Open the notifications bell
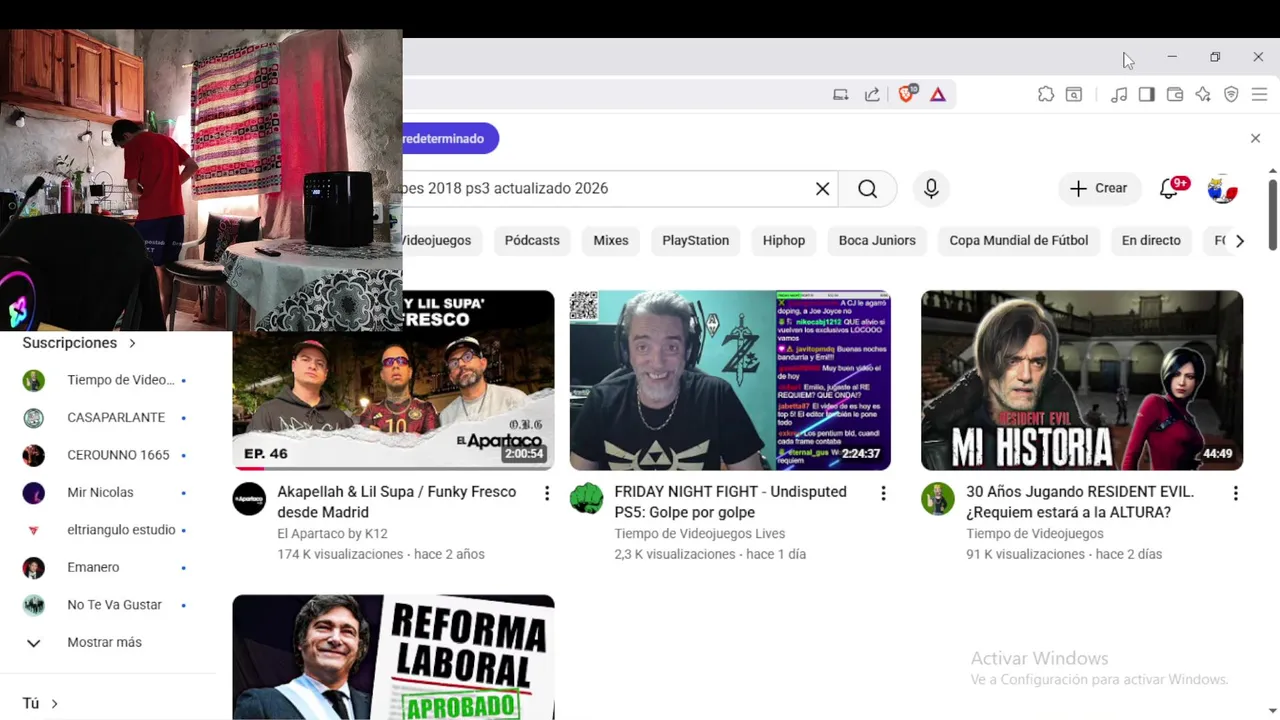 click(1168, 188)
